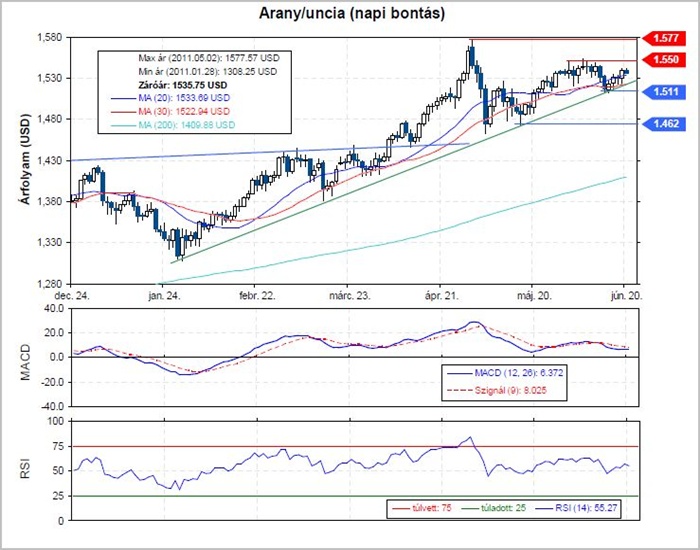Screen dimensions: 700x550
Task: Click the chart title Arany/uncia
Action: (348, 15)
